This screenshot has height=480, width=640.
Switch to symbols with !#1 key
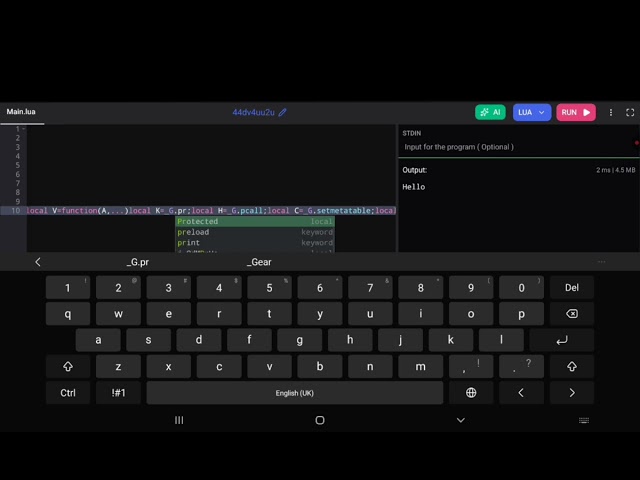(x=118, y=393)
